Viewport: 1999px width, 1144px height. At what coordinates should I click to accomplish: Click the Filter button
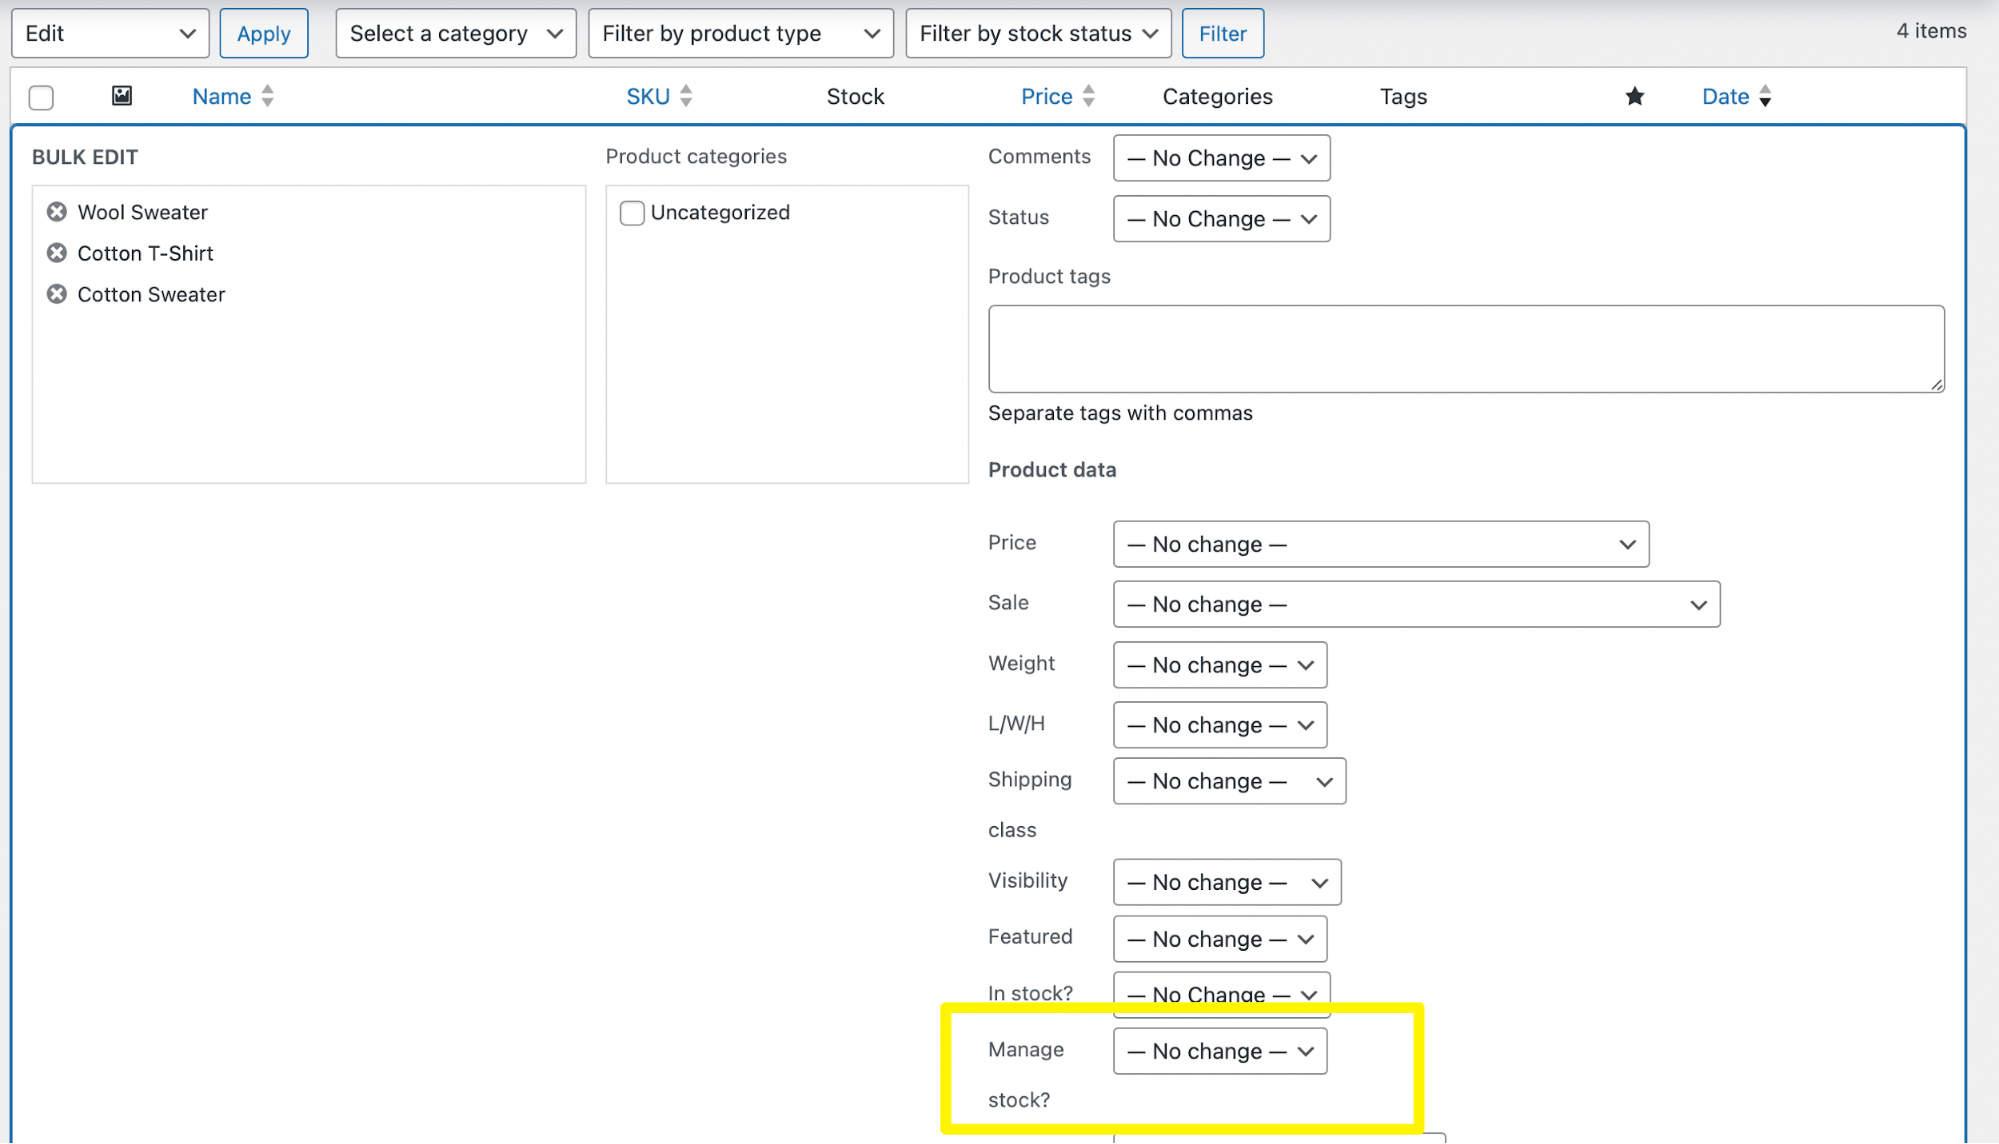1223,34
